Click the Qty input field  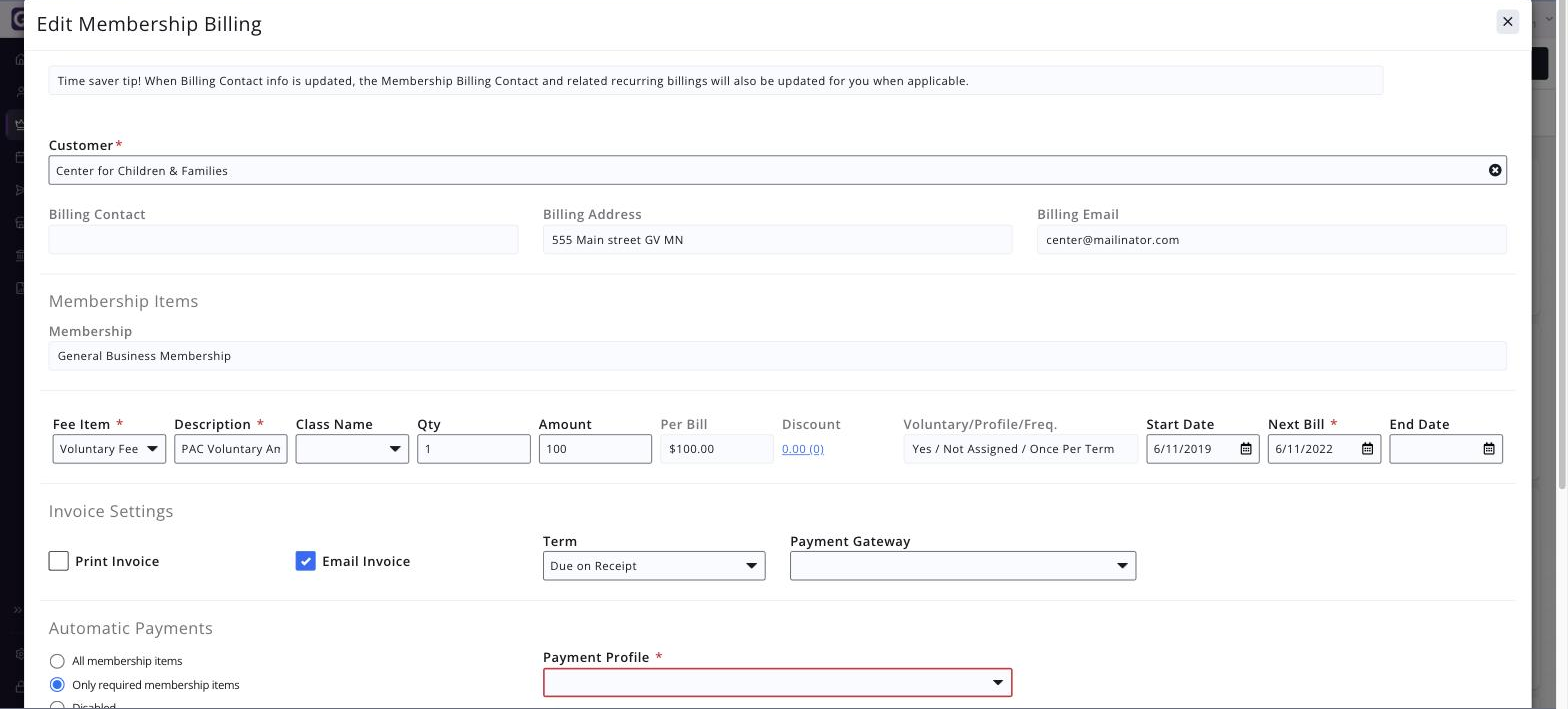(x=474, y=449)
